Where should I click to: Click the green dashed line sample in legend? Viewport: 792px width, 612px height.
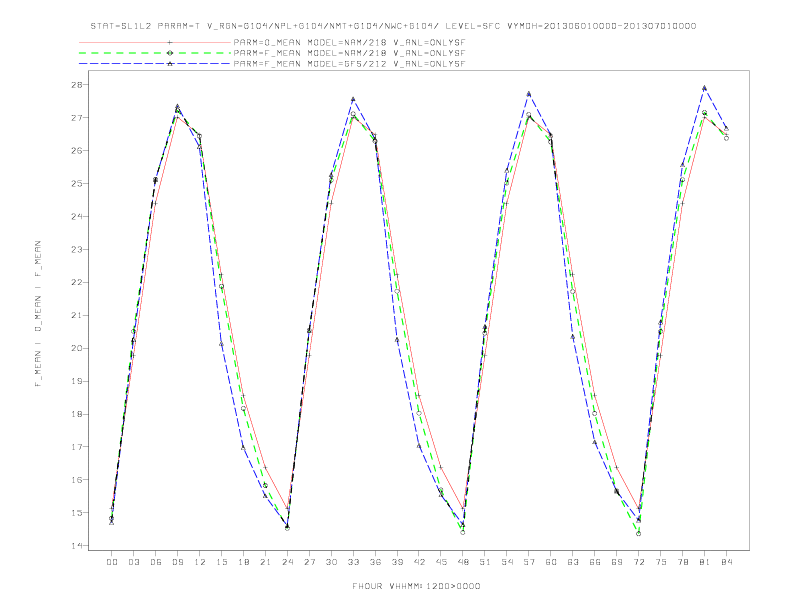[x=155, y=53]
